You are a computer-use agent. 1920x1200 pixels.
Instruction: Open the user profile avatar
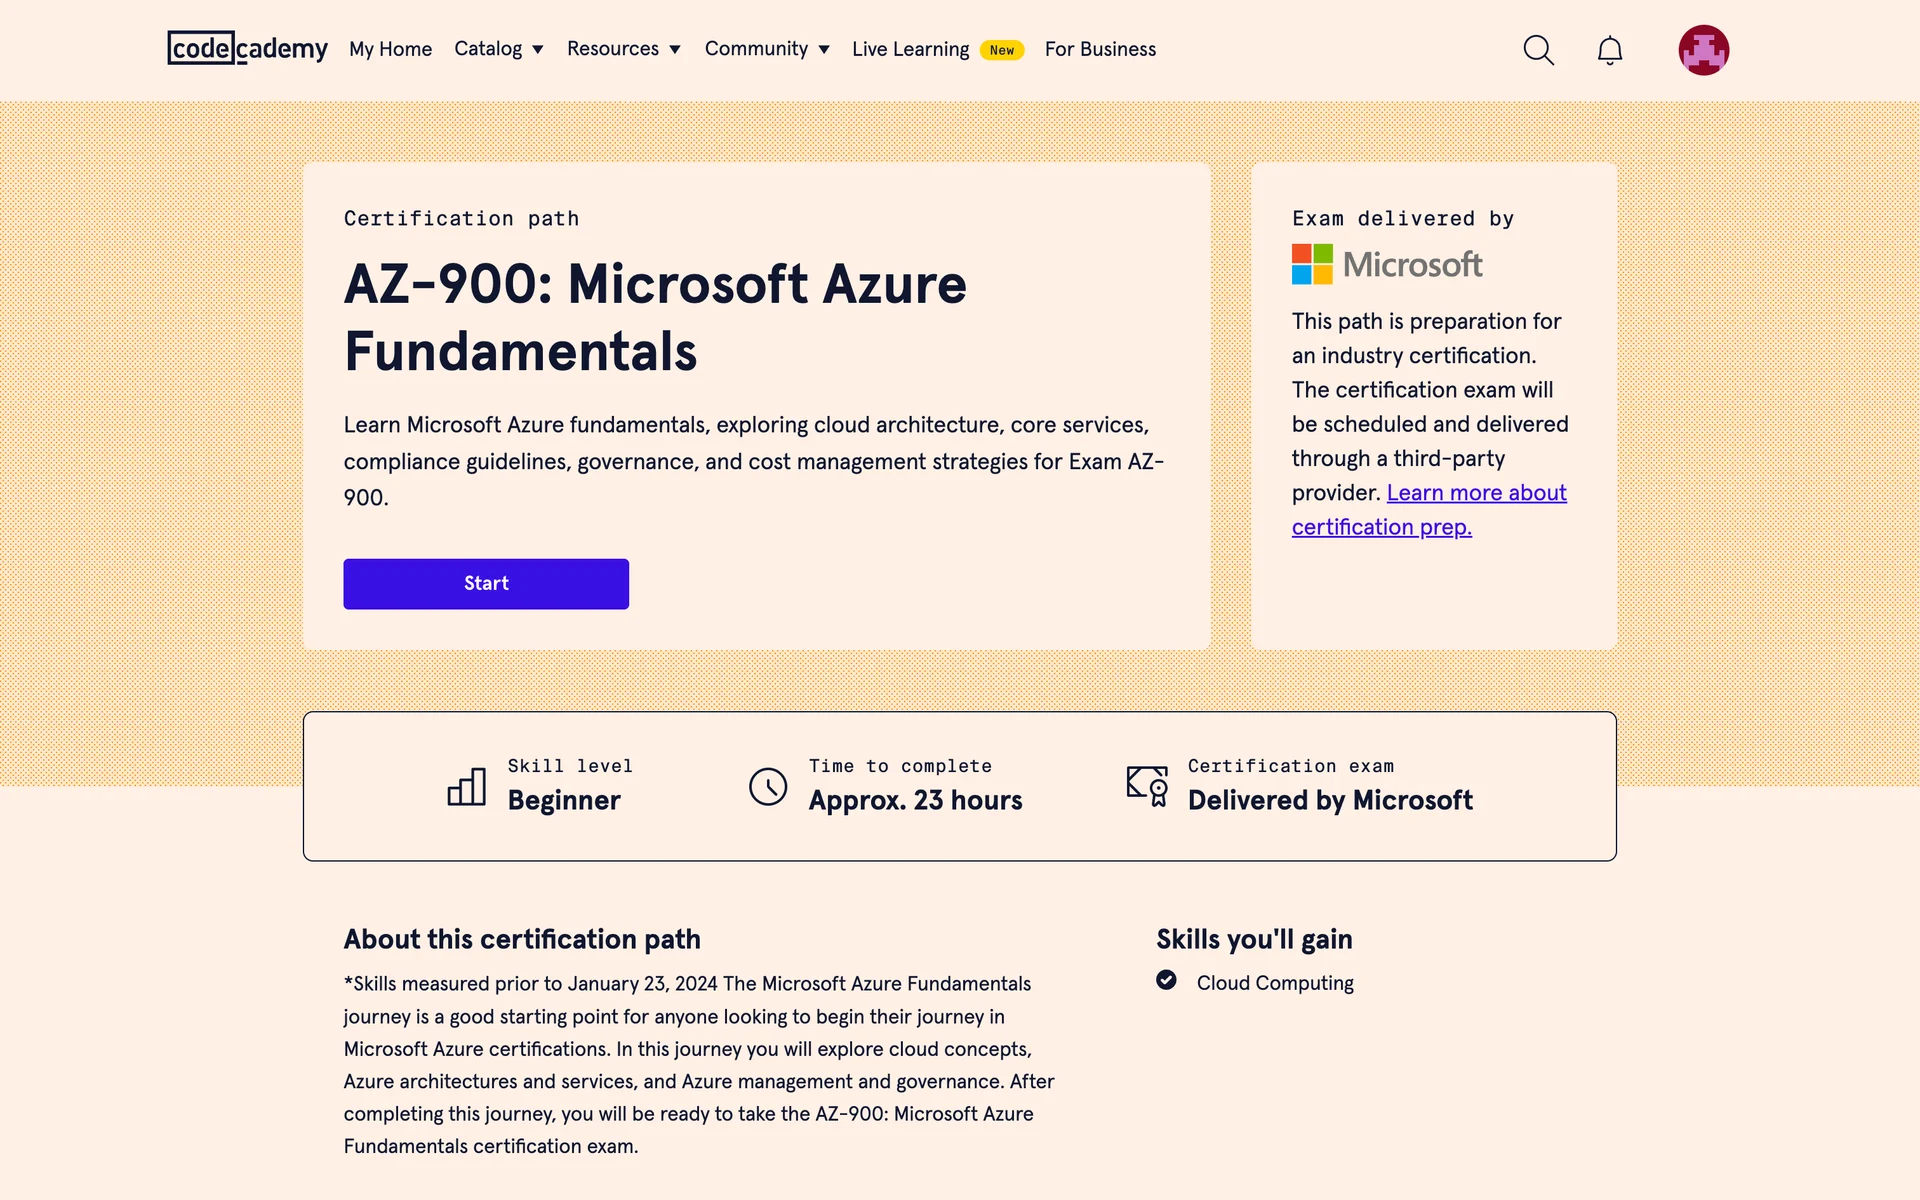coord(1703,50)
